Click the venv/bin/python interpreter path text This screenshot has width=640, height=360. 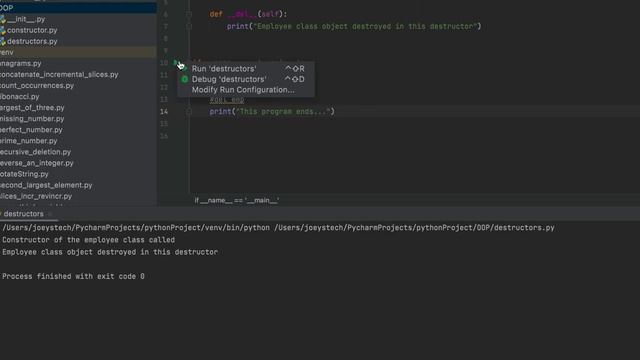point(136,228)
